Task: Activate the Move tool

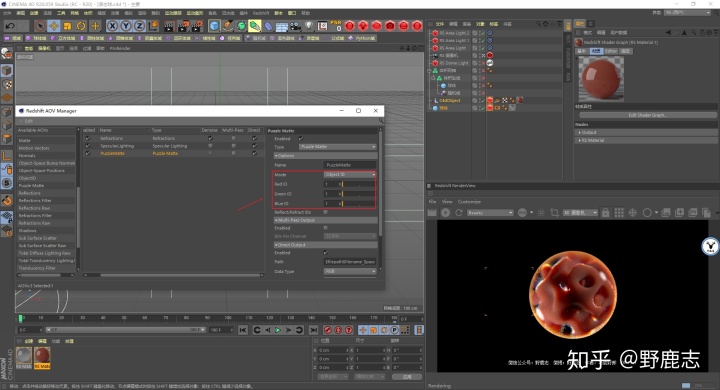Action: [x=54, y=26]
